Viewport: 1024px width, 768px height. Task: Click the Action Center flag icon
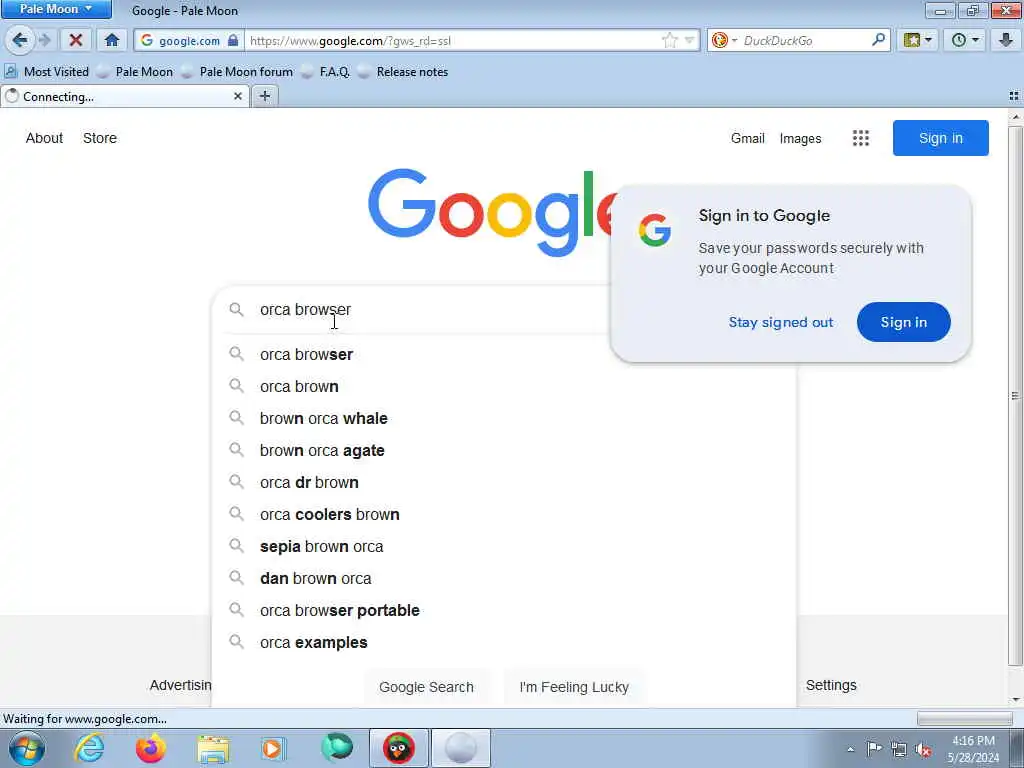pyautogui.click(x=874, y=749)
